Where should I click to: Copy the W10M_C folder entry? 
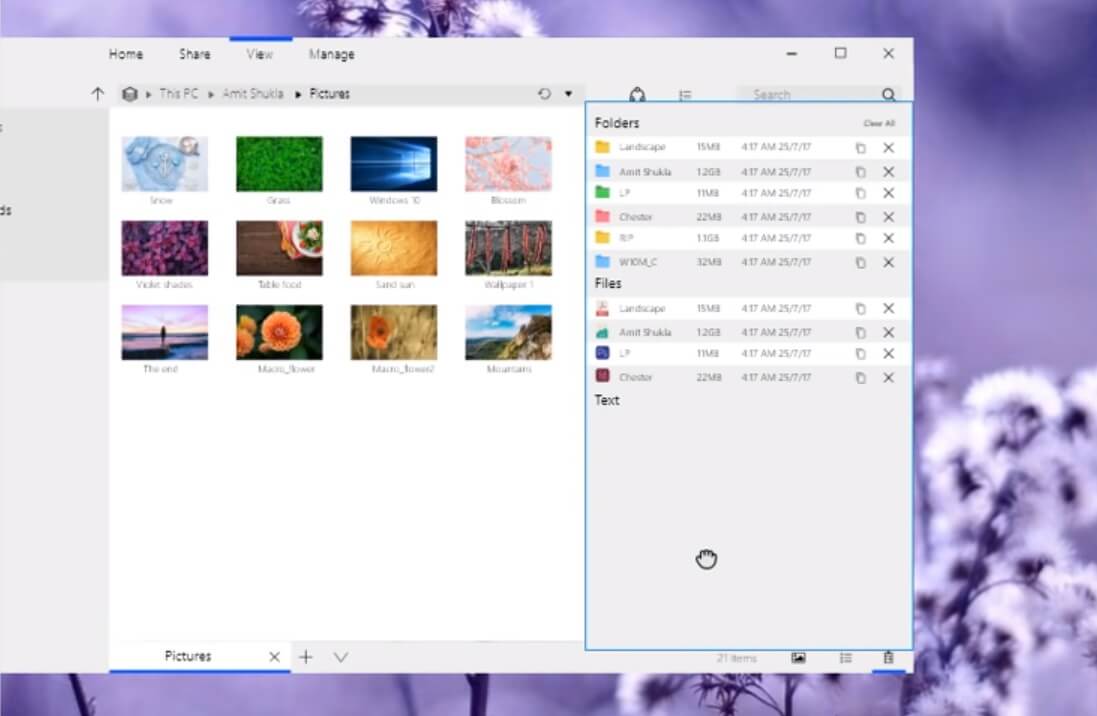click(861, 262)
